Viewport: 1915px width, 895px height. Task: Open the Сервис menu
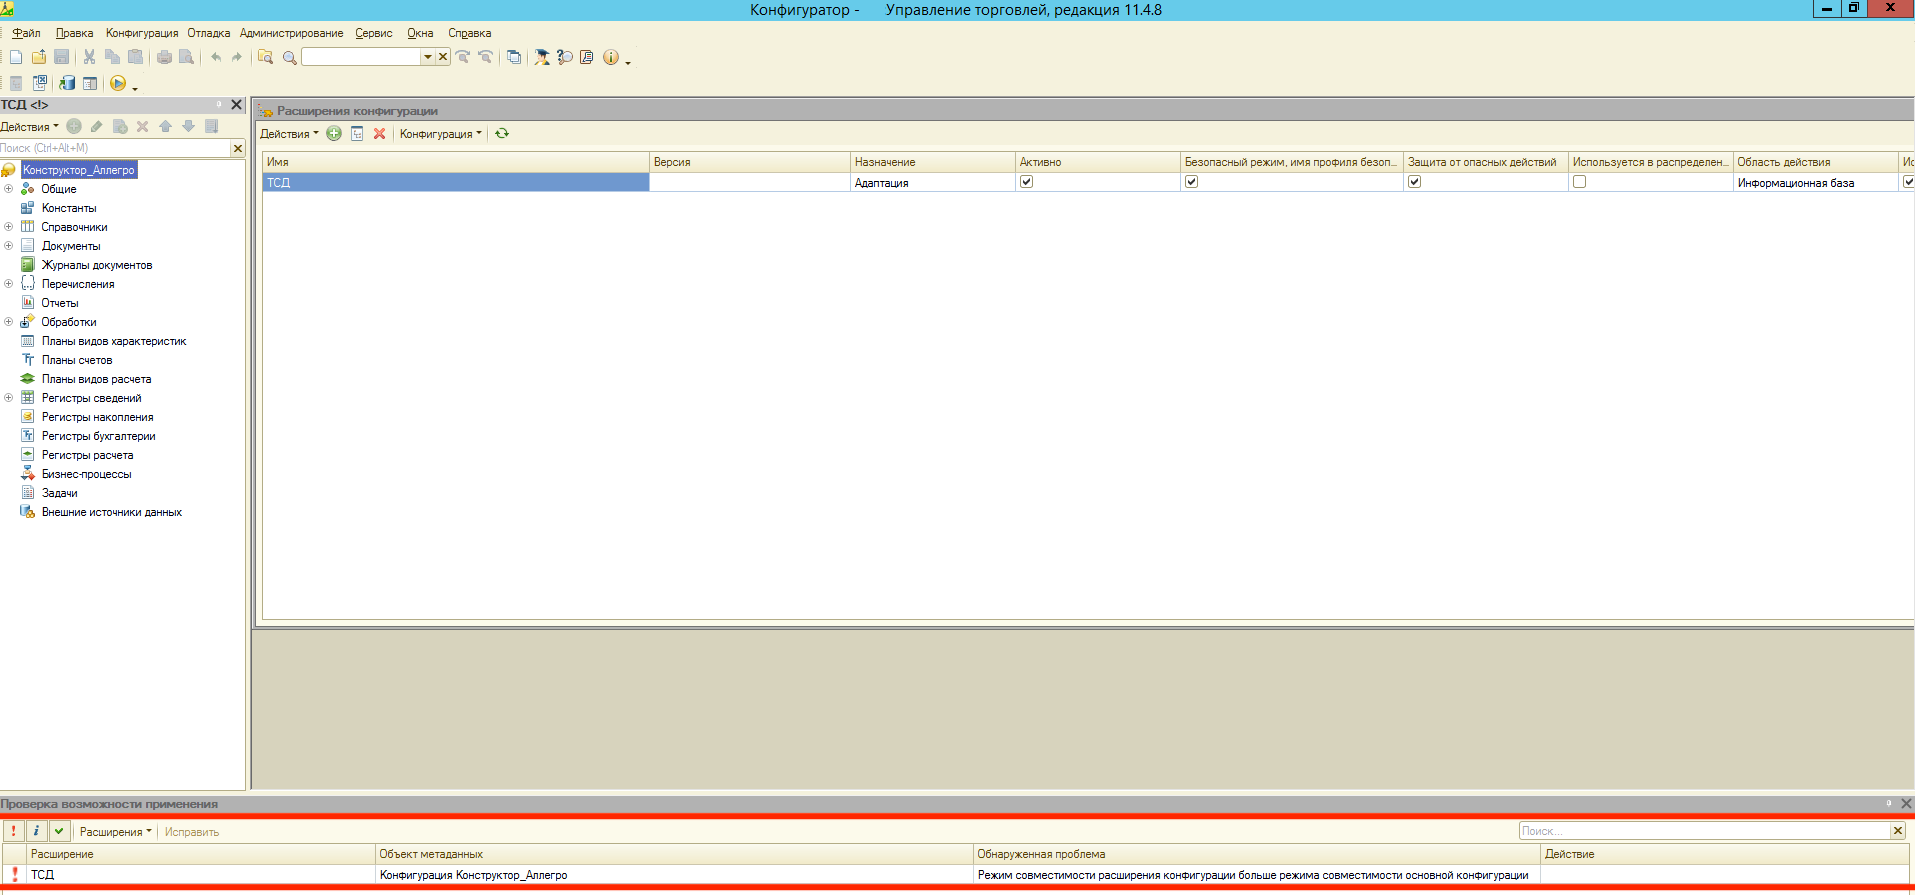[x=374, y=33]
